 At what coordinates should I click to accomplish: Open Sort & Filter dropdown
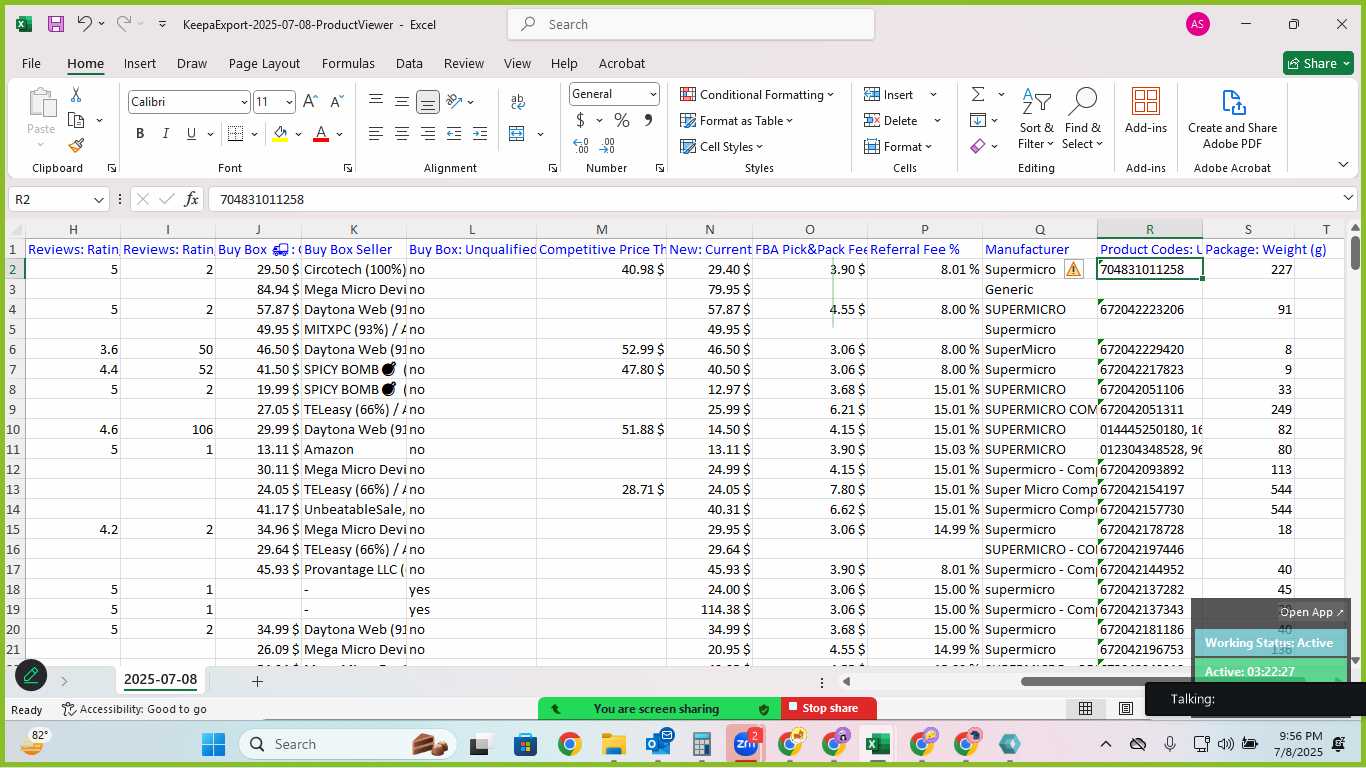pyautogui.click(x=1036, y=119)
